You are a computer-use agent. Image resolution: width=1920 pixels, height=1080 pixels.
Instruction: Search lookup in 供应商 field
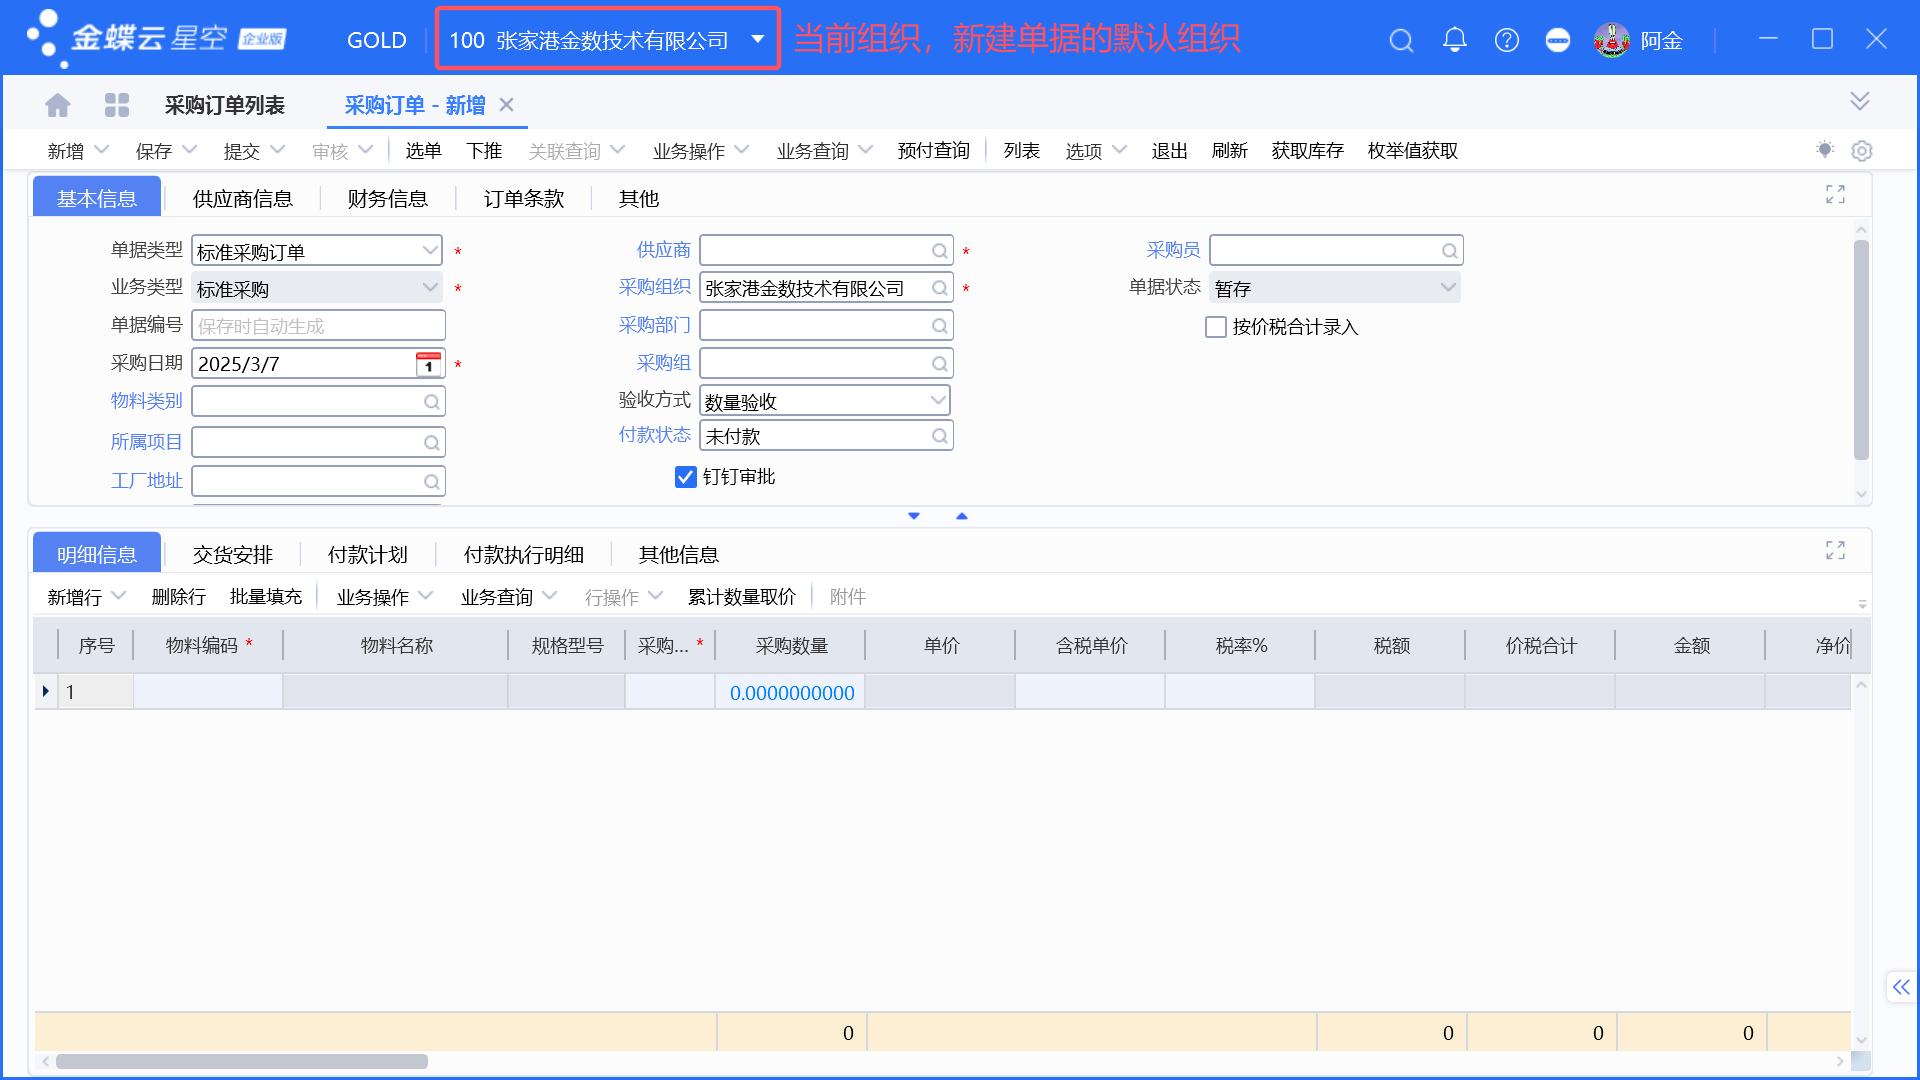pyautogui.click(x=939, y=251)
